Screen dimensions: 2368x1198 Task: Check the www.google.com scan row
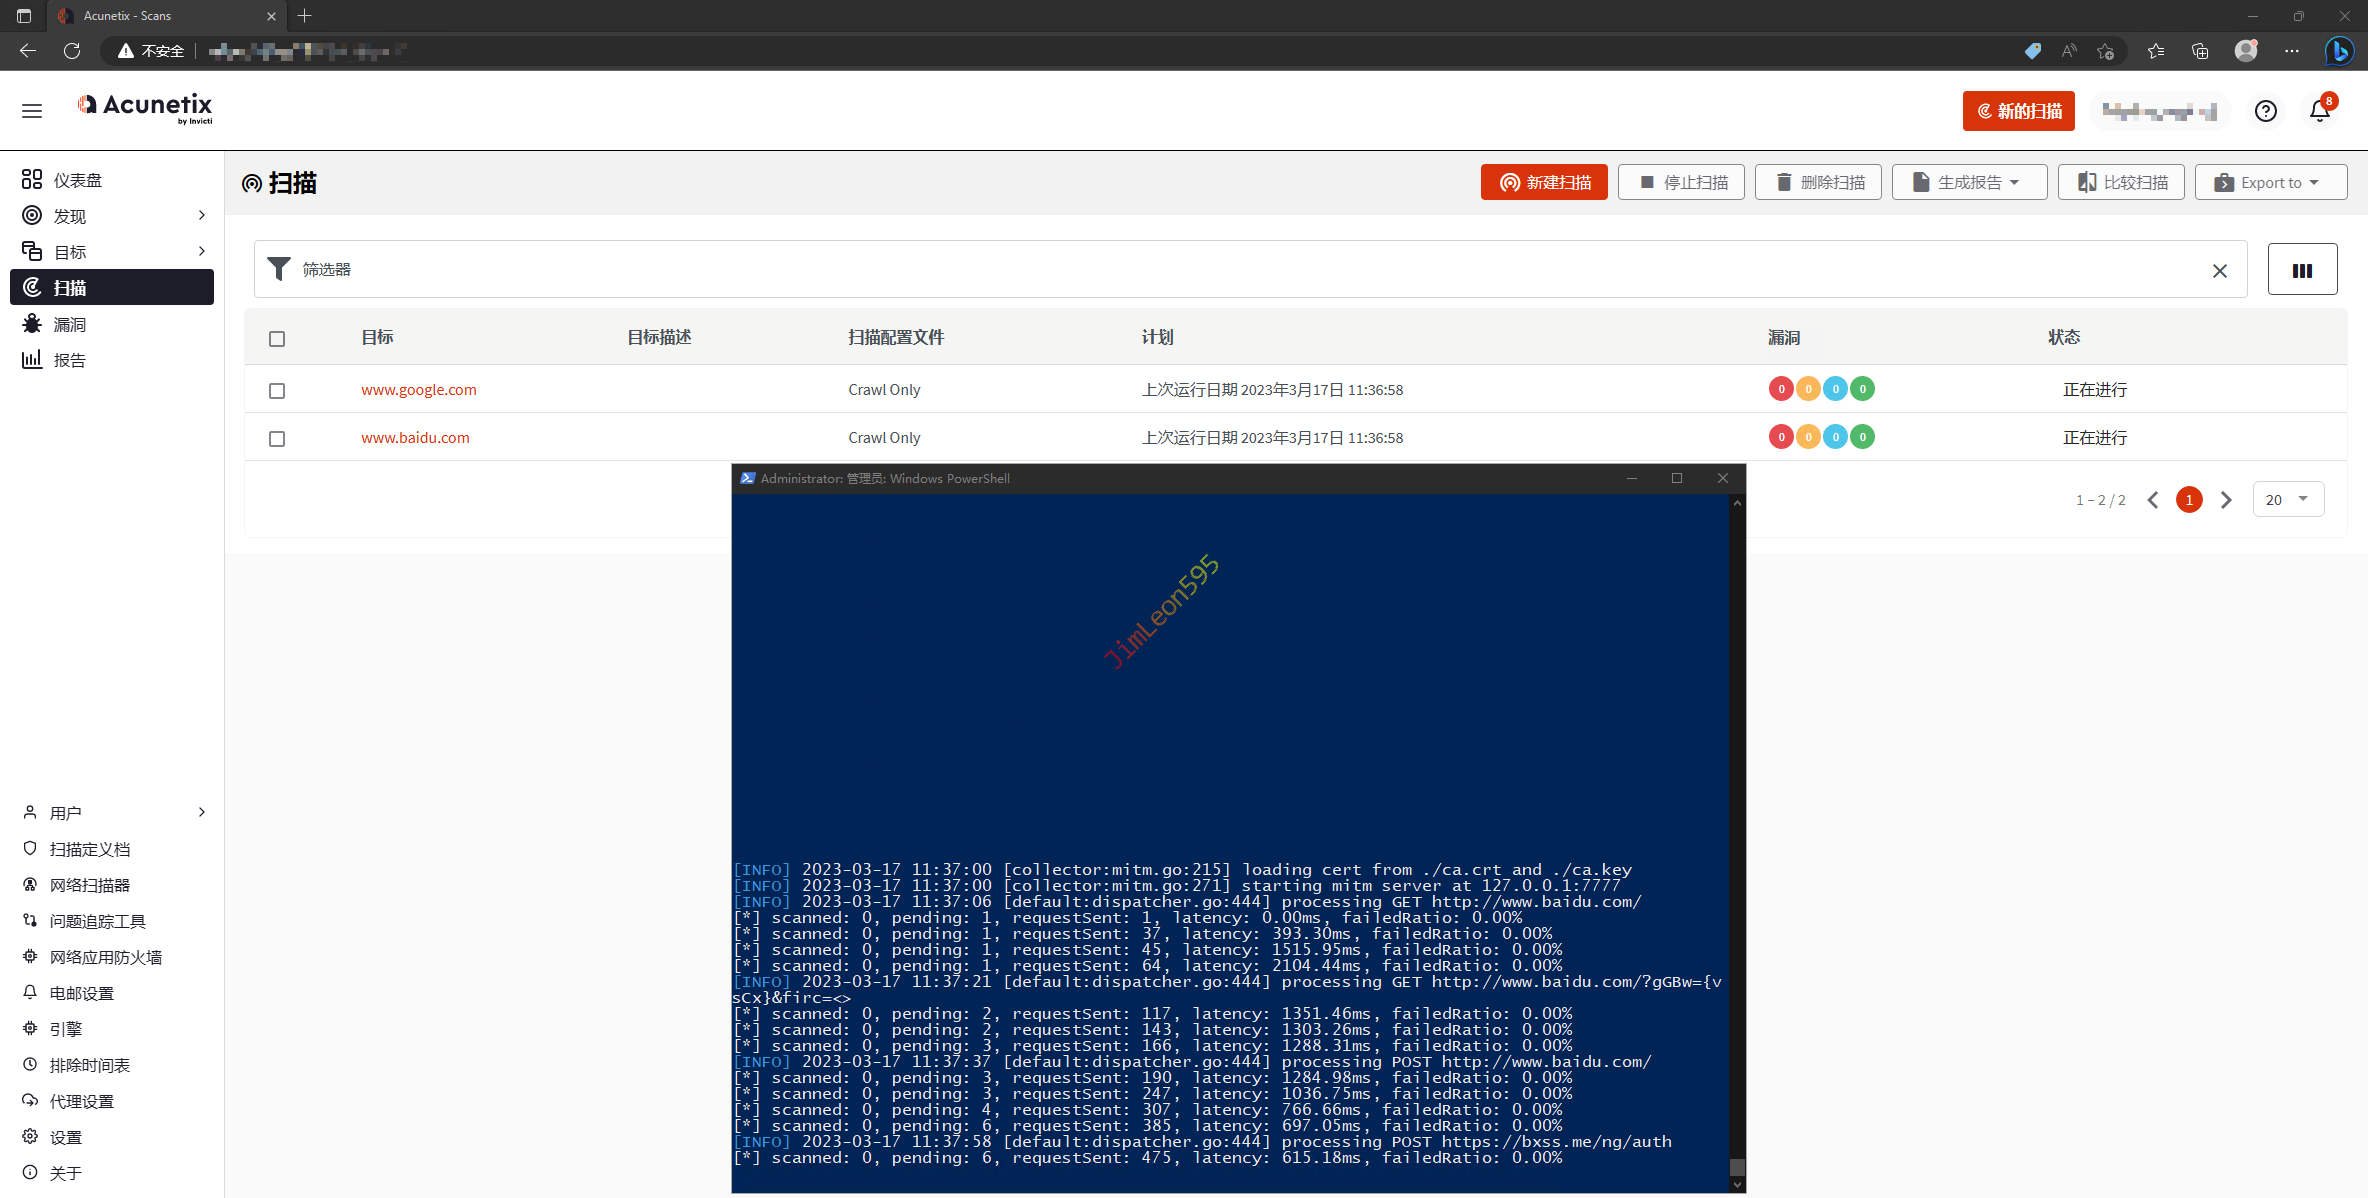pyautogui.click(x=277, y=391)
